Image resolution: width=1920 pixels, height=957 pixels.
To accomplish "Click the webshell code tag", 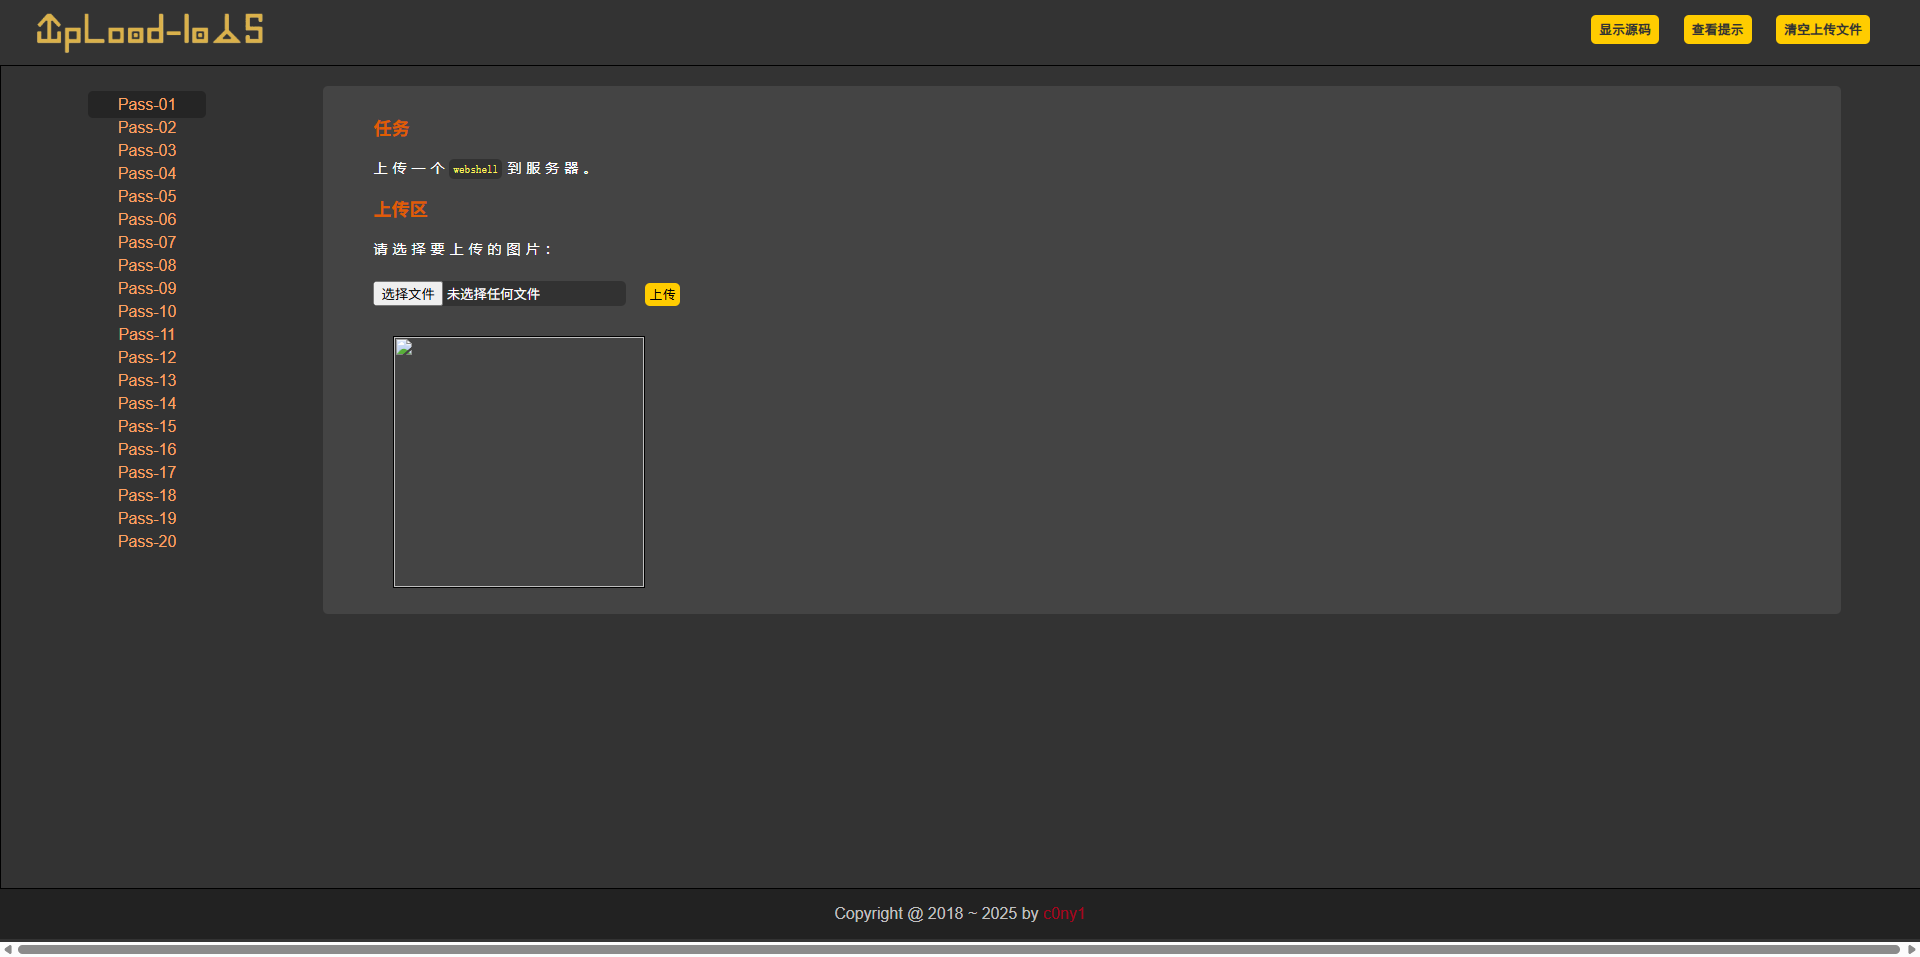I will click(475, 169).
